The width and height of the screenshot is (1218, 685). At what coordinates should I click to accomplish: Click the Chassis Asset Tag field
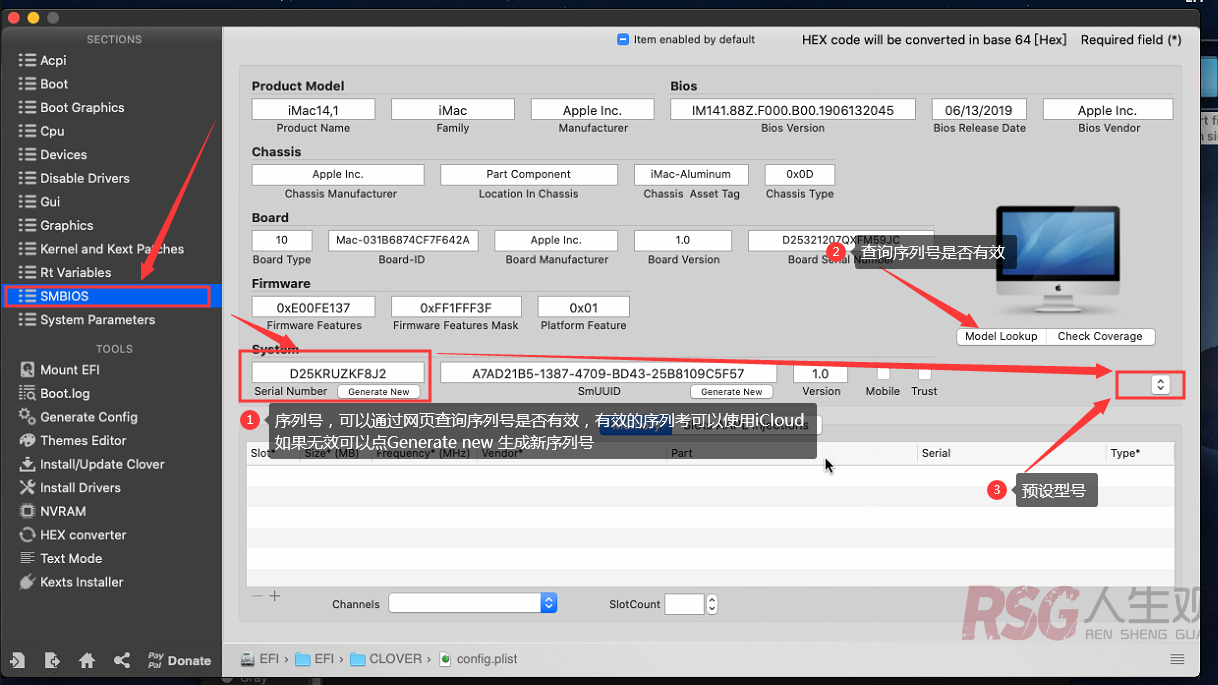point(691,174)
